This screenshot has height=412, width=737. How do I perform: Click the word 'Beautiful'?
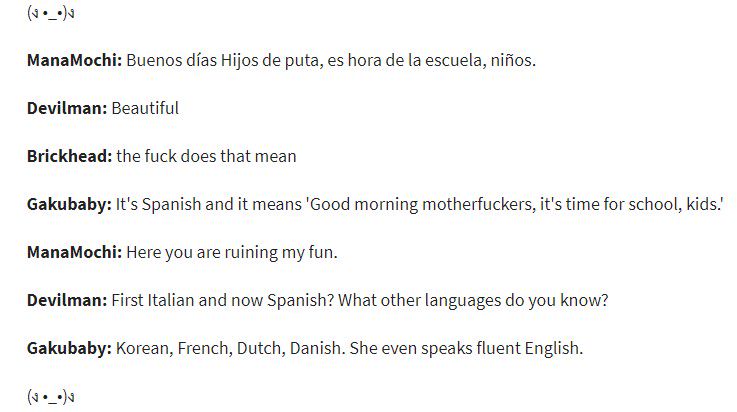(x=145, y=108)
